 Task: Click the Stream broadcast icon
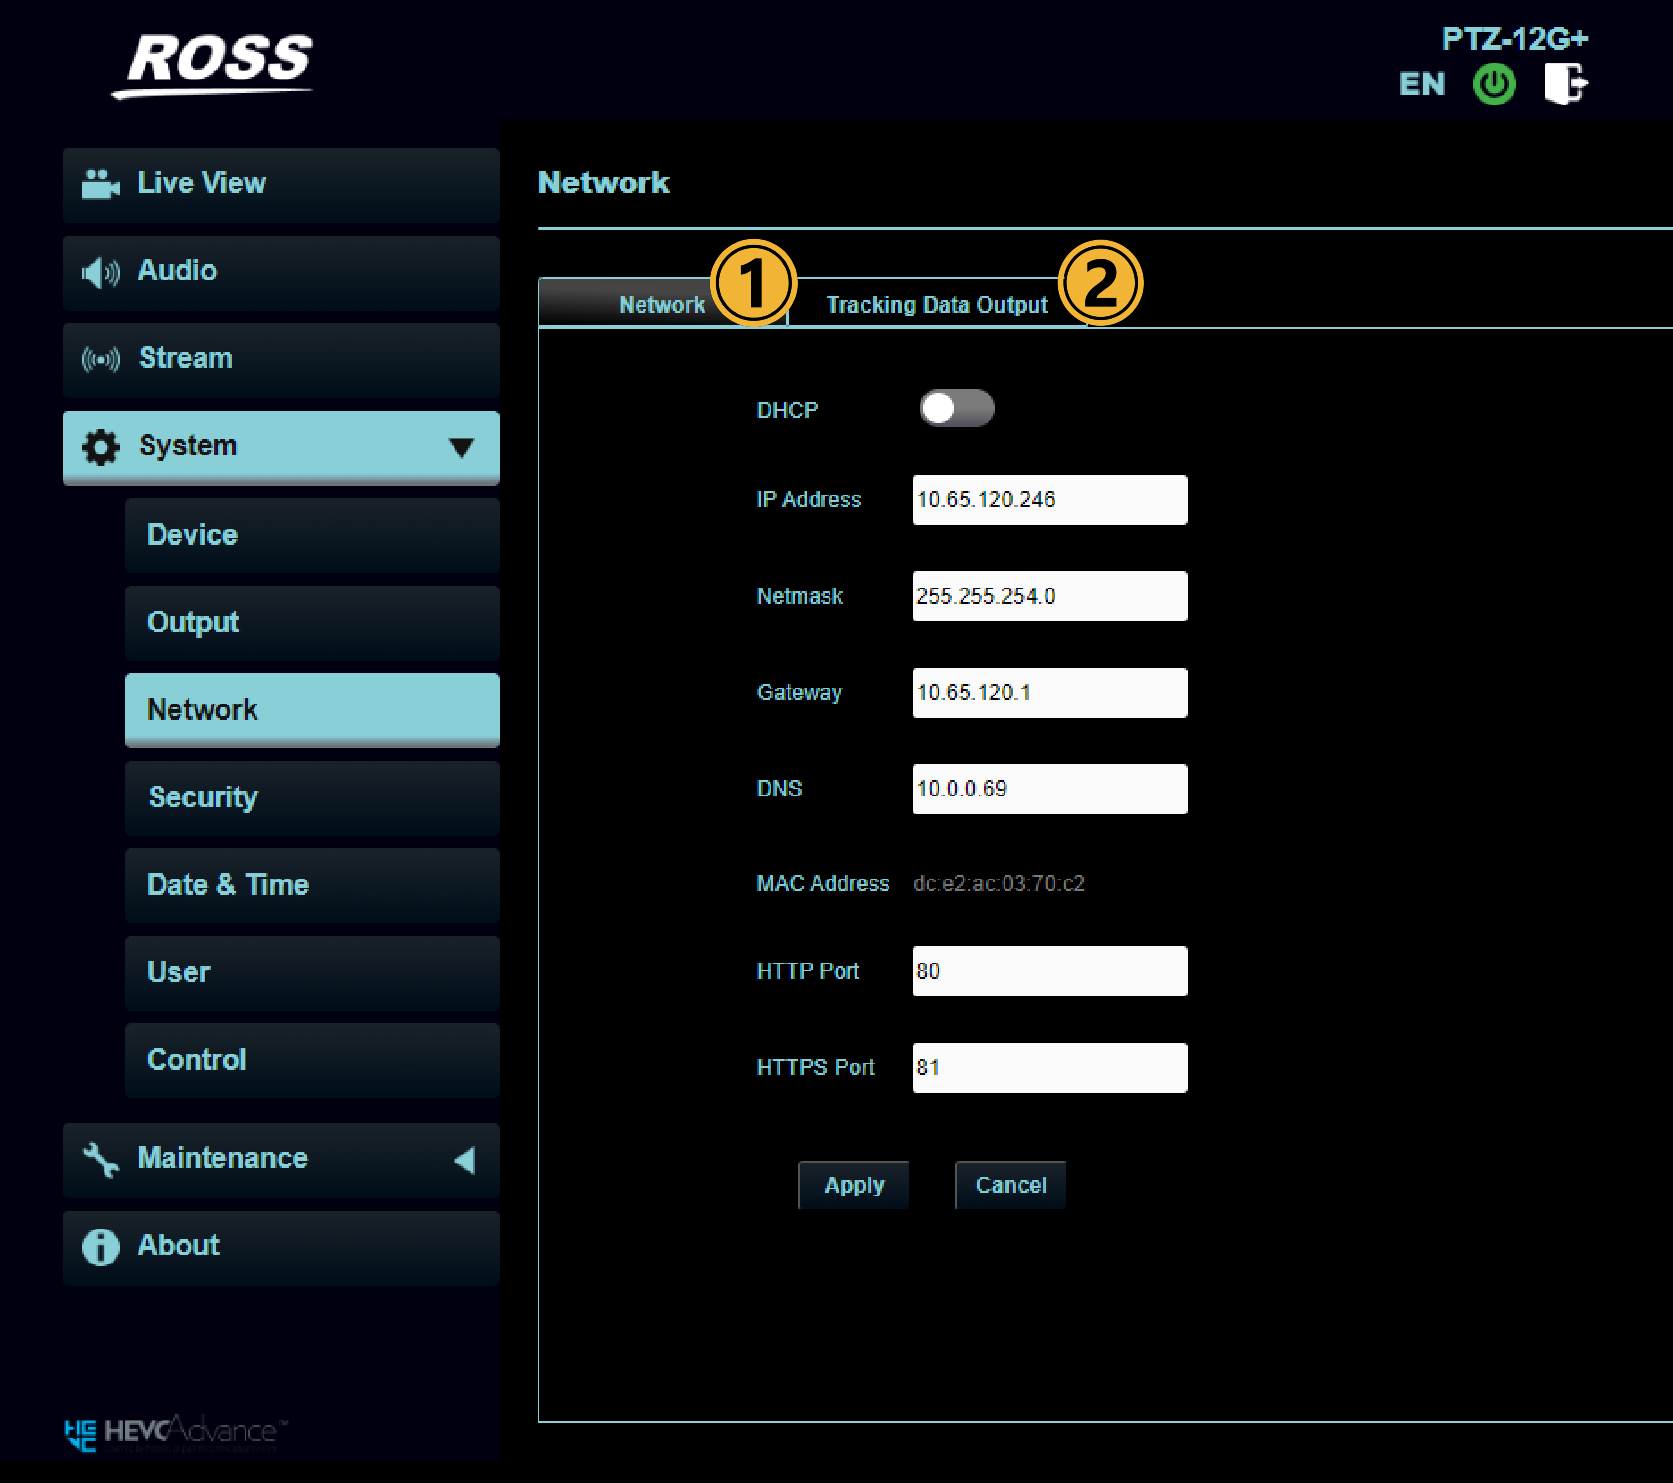100,359
